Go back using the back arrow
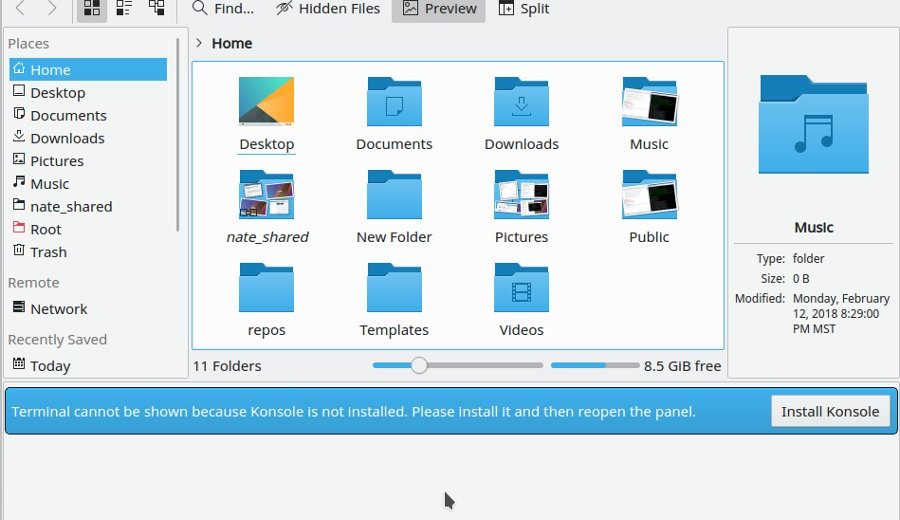The width and height of the screenshot is (900, 520). click(20, 9)
